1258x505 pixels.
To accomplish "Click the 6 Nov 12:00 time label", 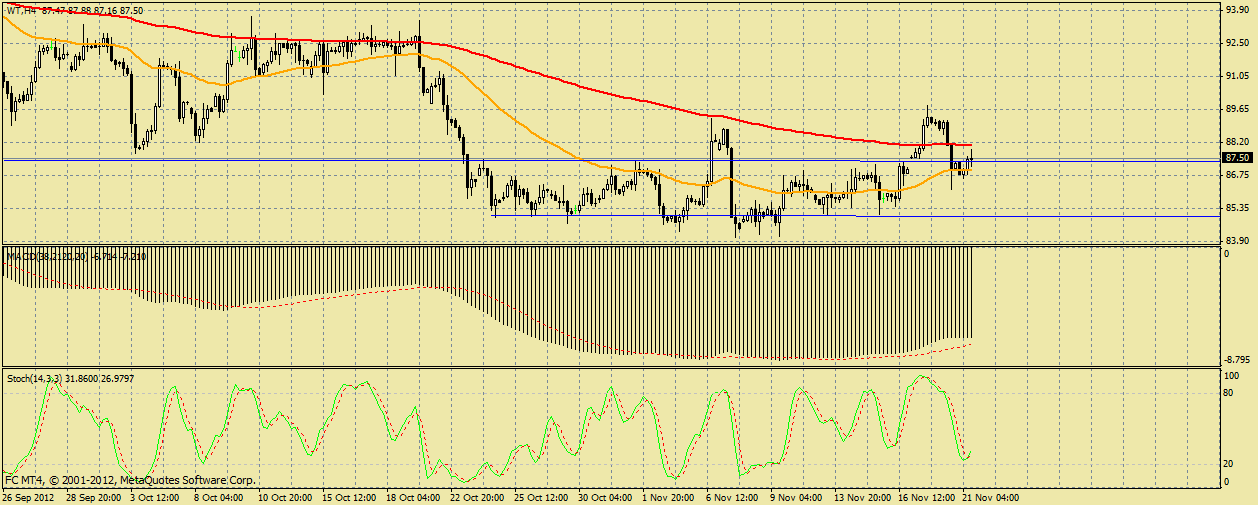I will coord(732,497).
